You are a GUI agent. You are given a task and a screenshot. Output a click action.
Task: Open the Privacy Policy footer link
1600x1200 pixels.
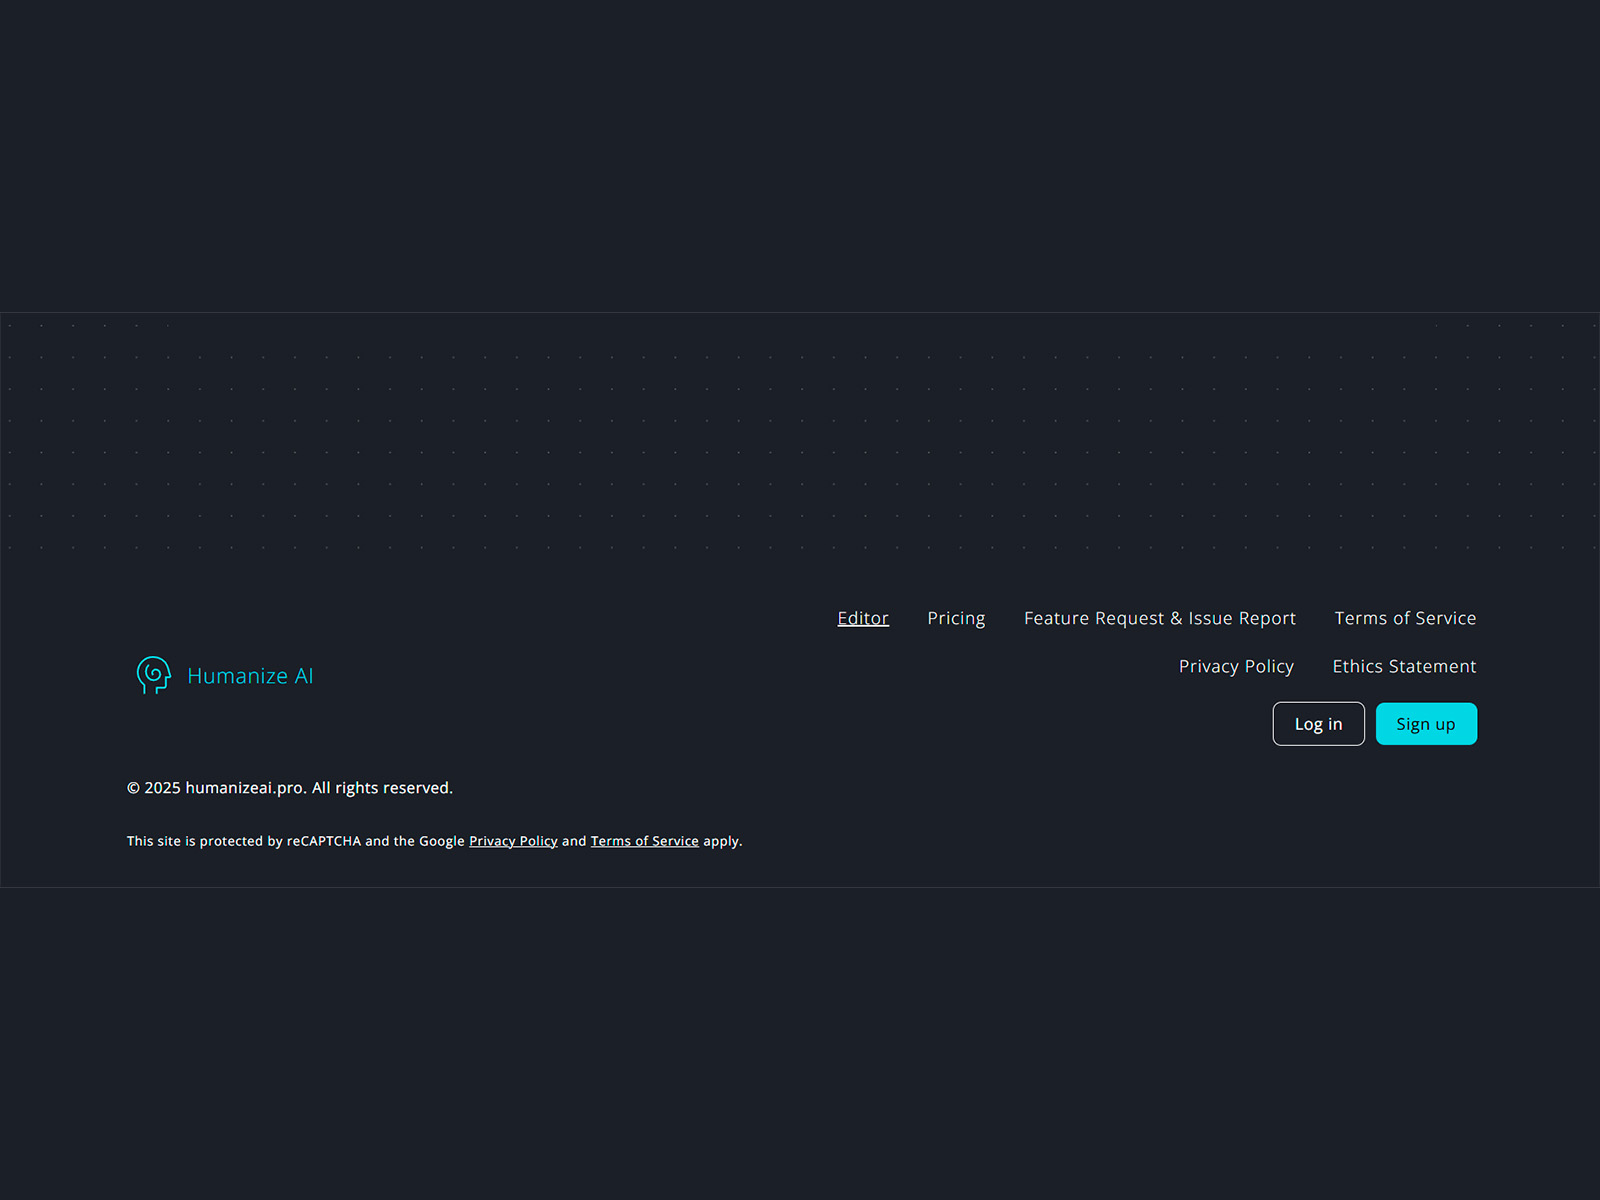pyautogui.click(x=1236, y=665)
